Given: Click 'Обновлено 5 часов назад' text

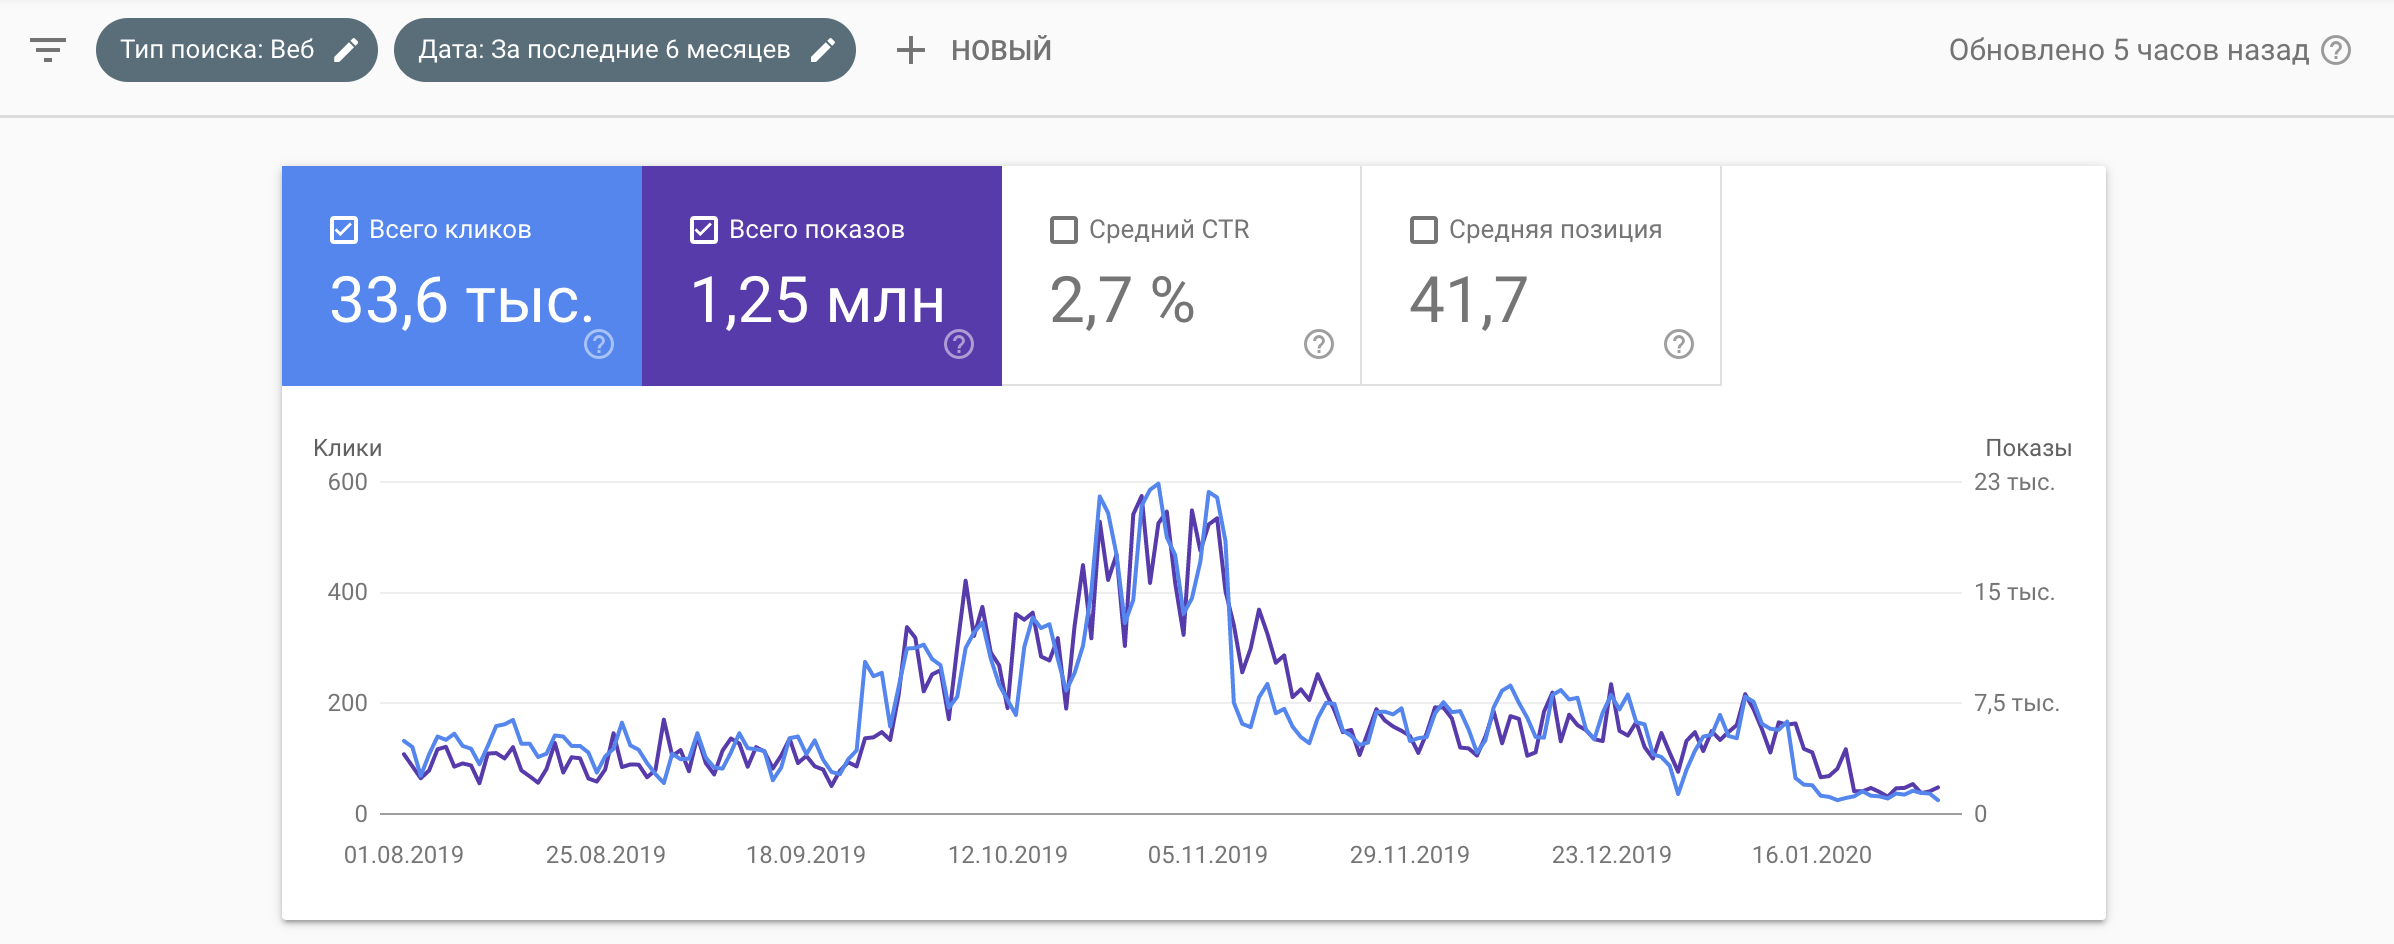Looking at the screenshot, I should (x=2129, y=50).
